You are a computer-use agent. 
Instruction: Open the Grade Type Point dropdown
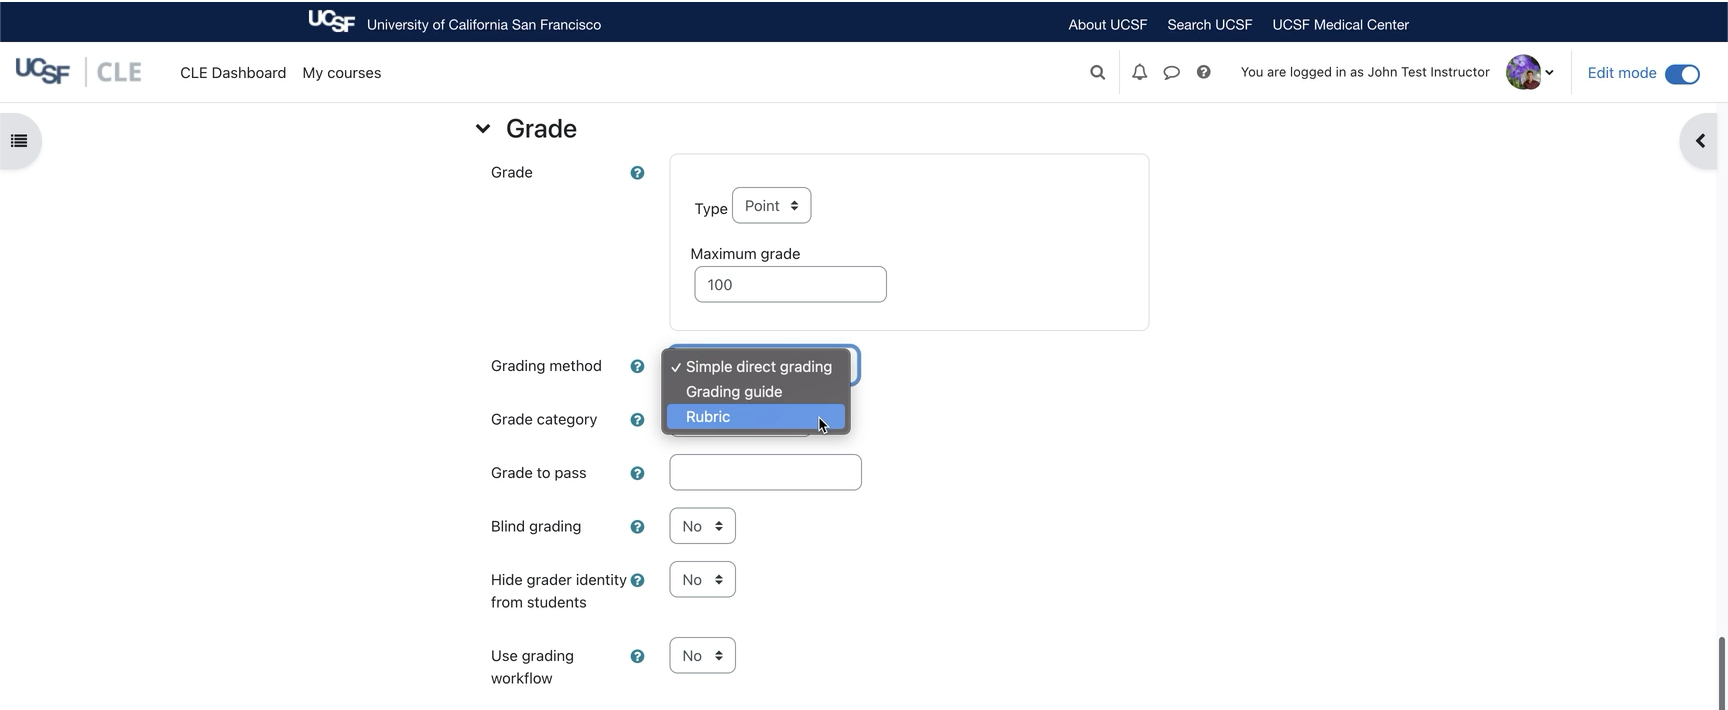click(771, 206)
